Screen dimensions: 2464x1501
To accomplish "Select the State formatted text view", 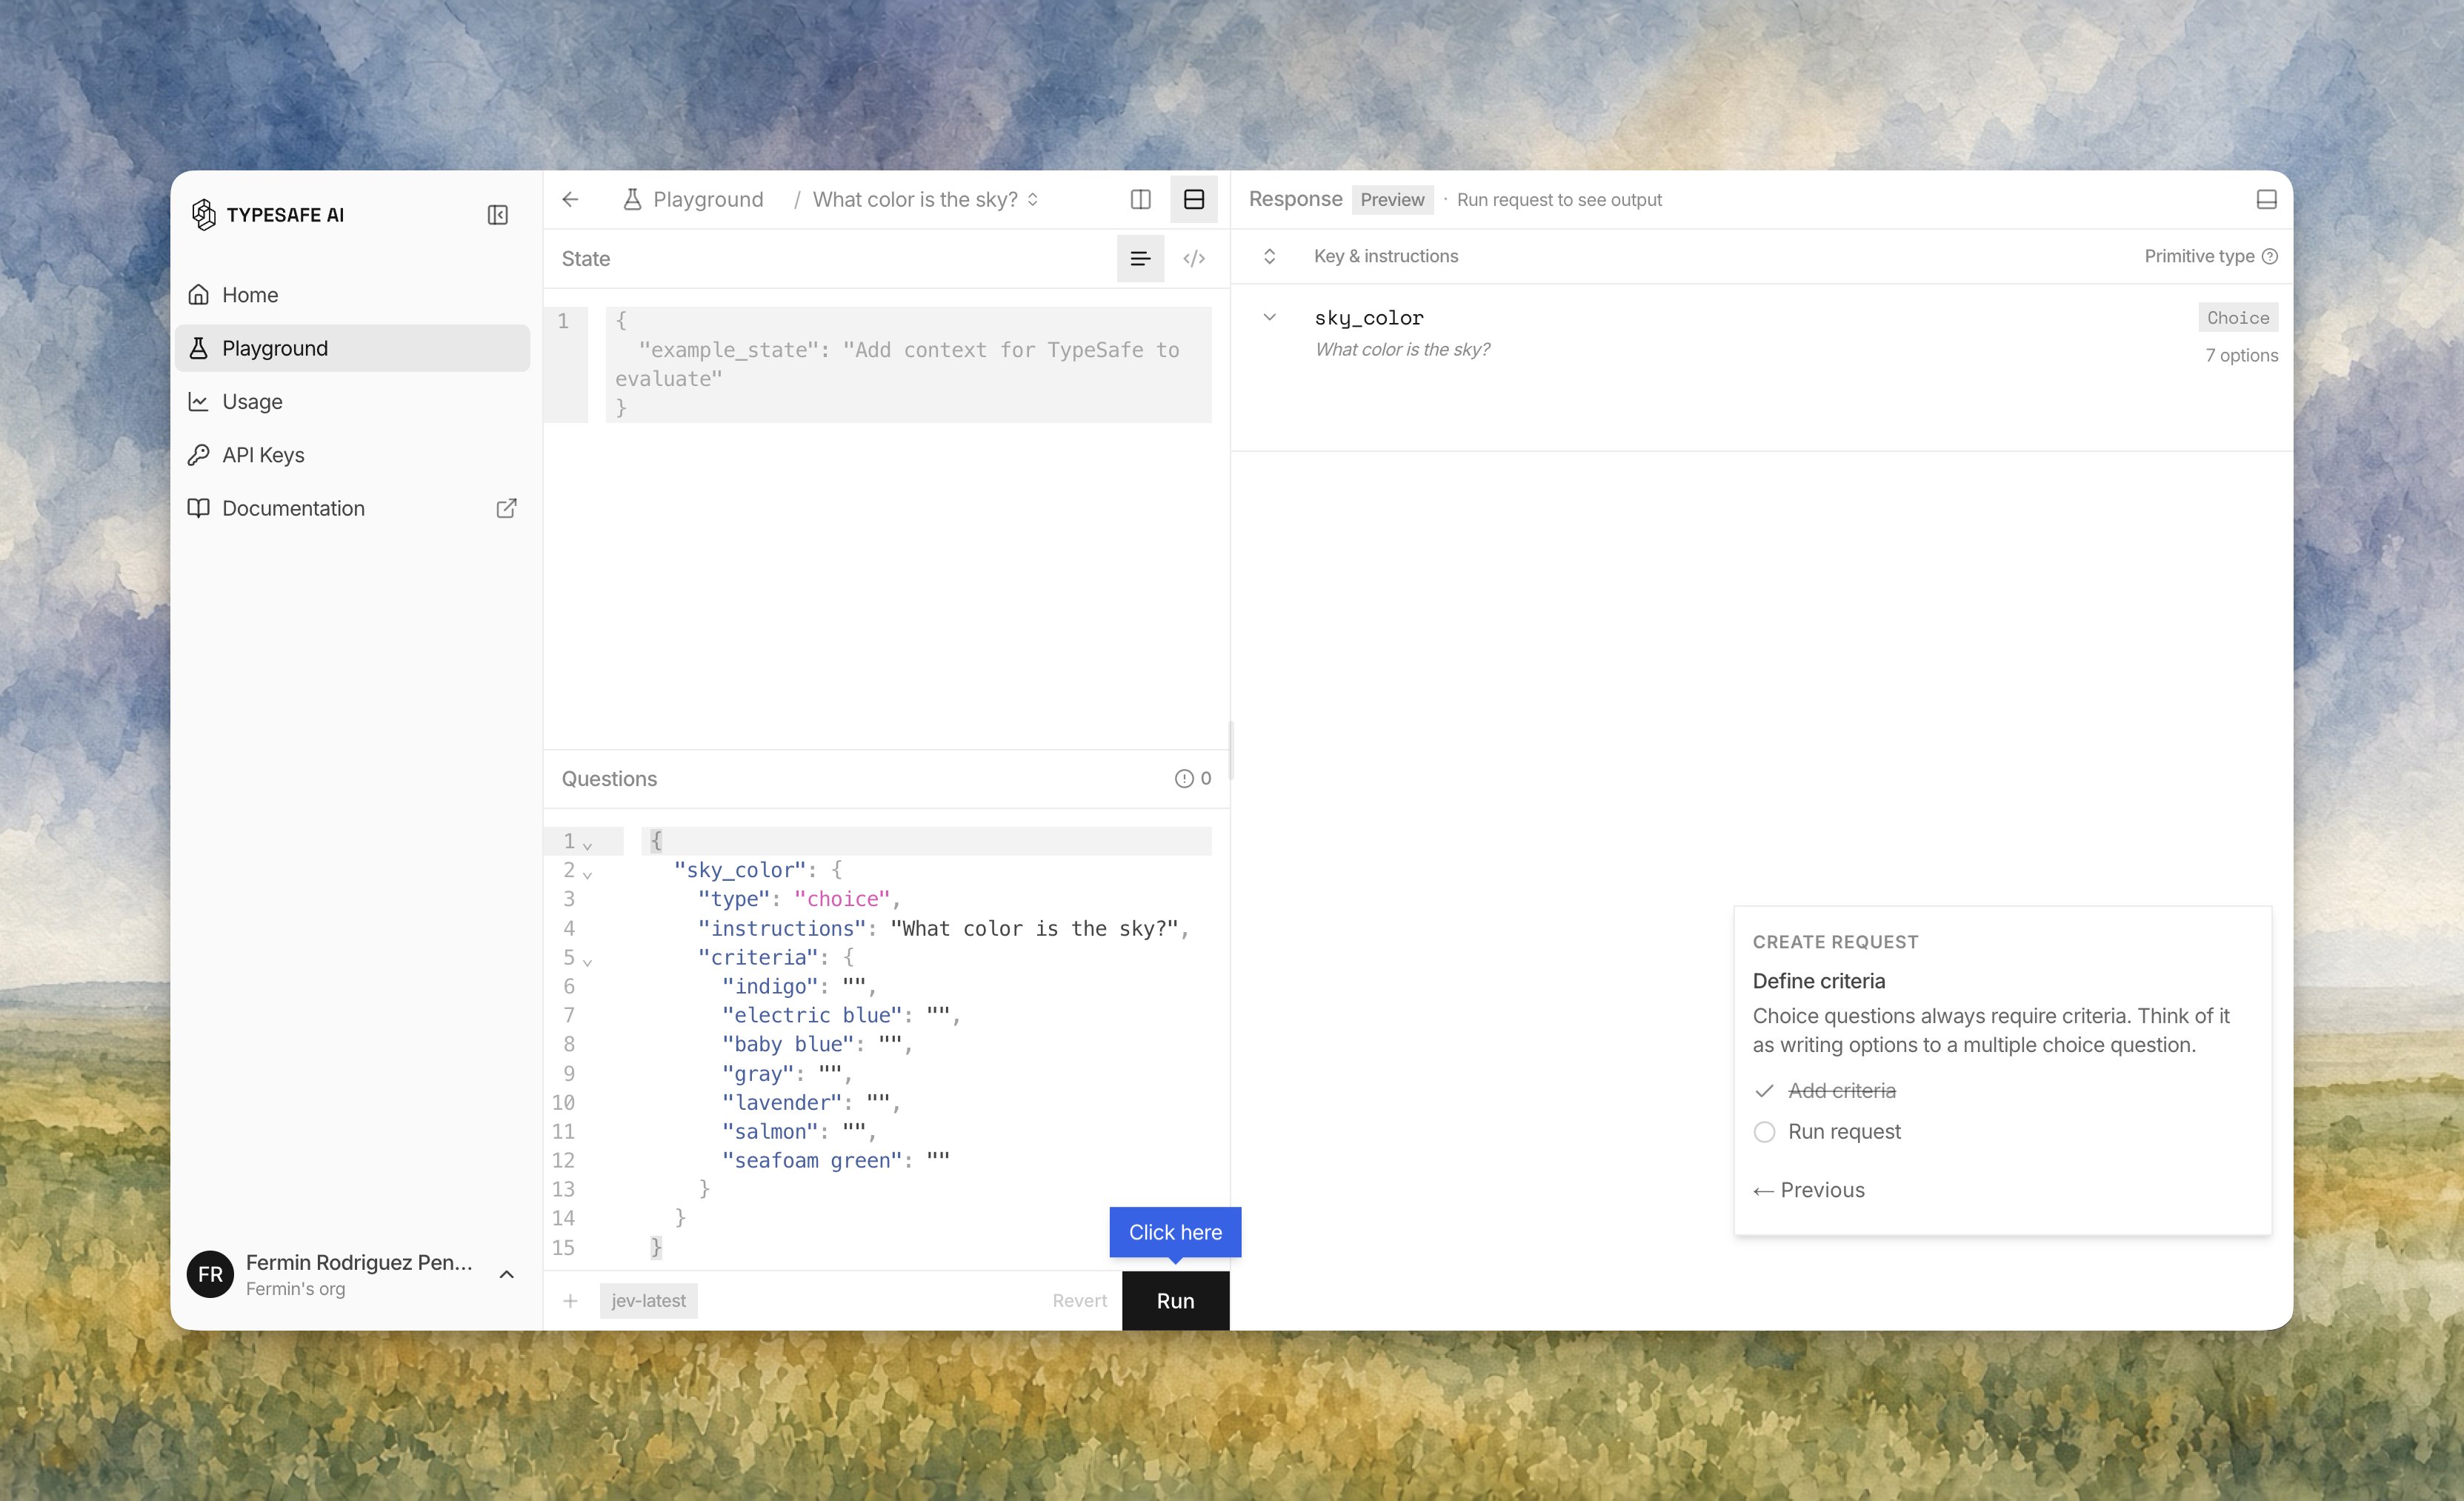I will pyautogui.click(x=1140, y=259).
